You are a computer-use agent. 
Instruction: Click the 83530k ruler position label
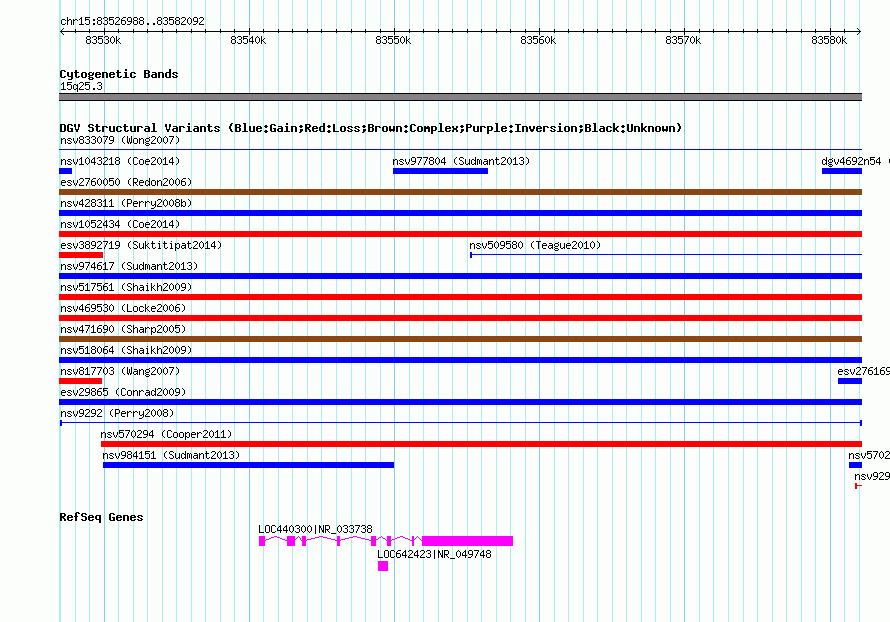click(103, 40)
